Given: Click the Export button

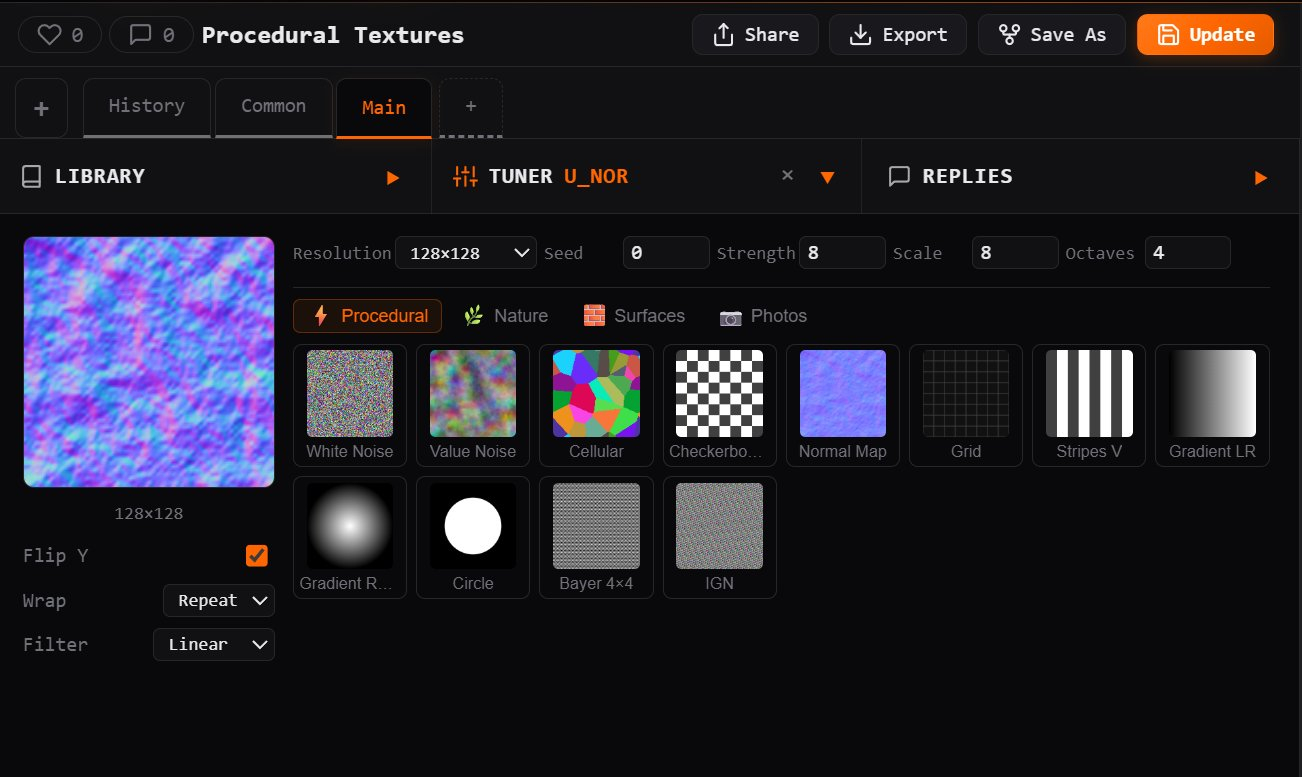Looking at the screenshot, I should [x=898, y=35].
